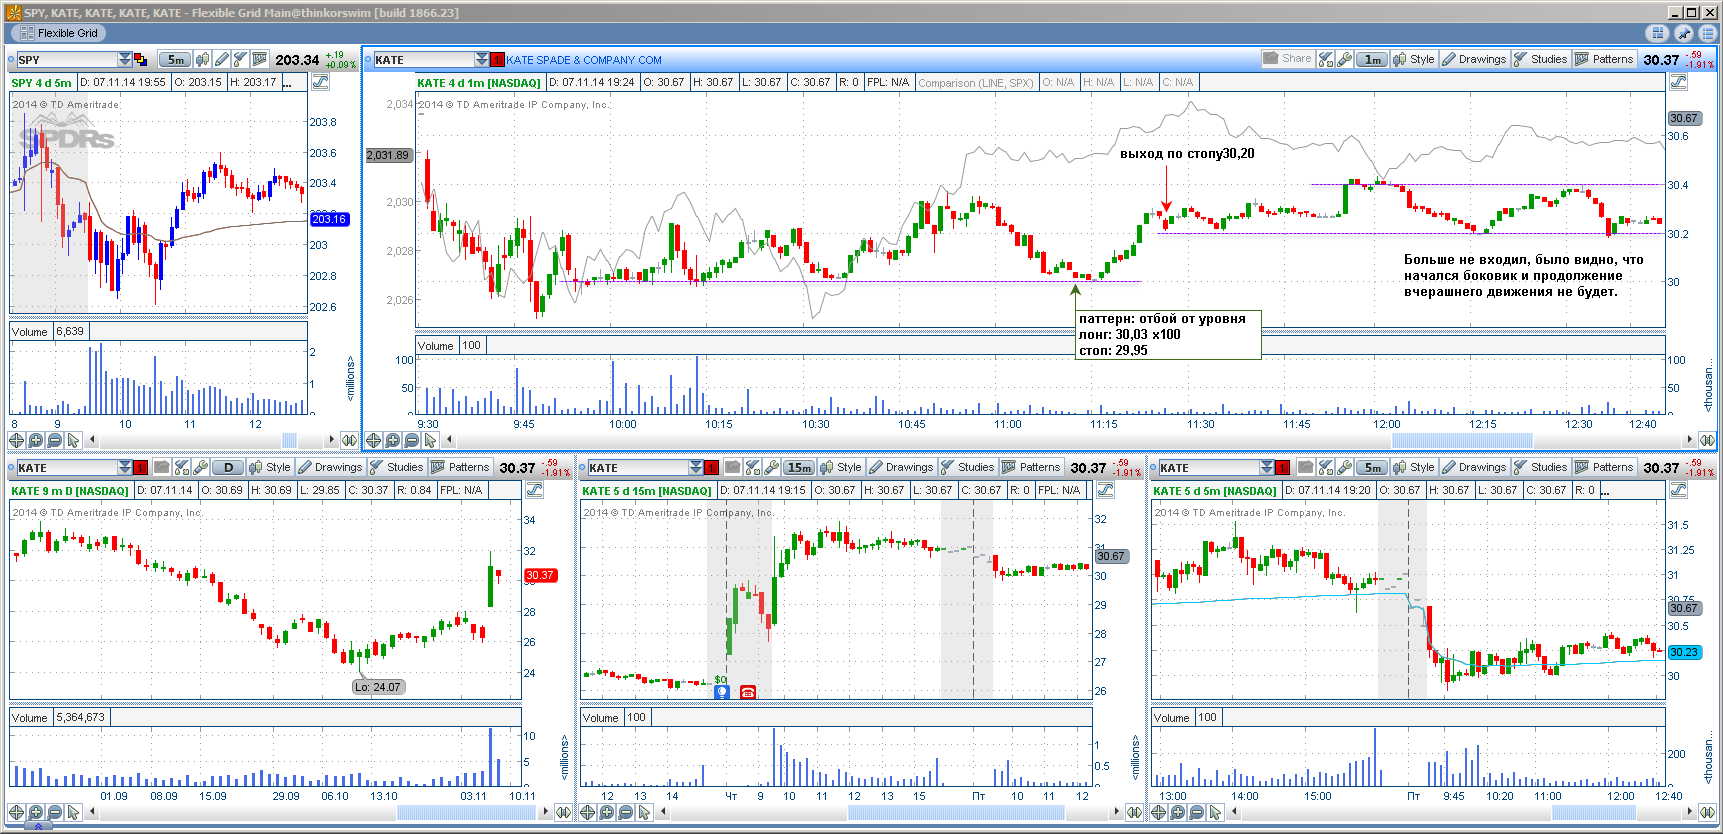The height and width of the screenshot is (834, 1723).
Task: Open the Style menu in main KATE chart
Action: [1414, 60]
